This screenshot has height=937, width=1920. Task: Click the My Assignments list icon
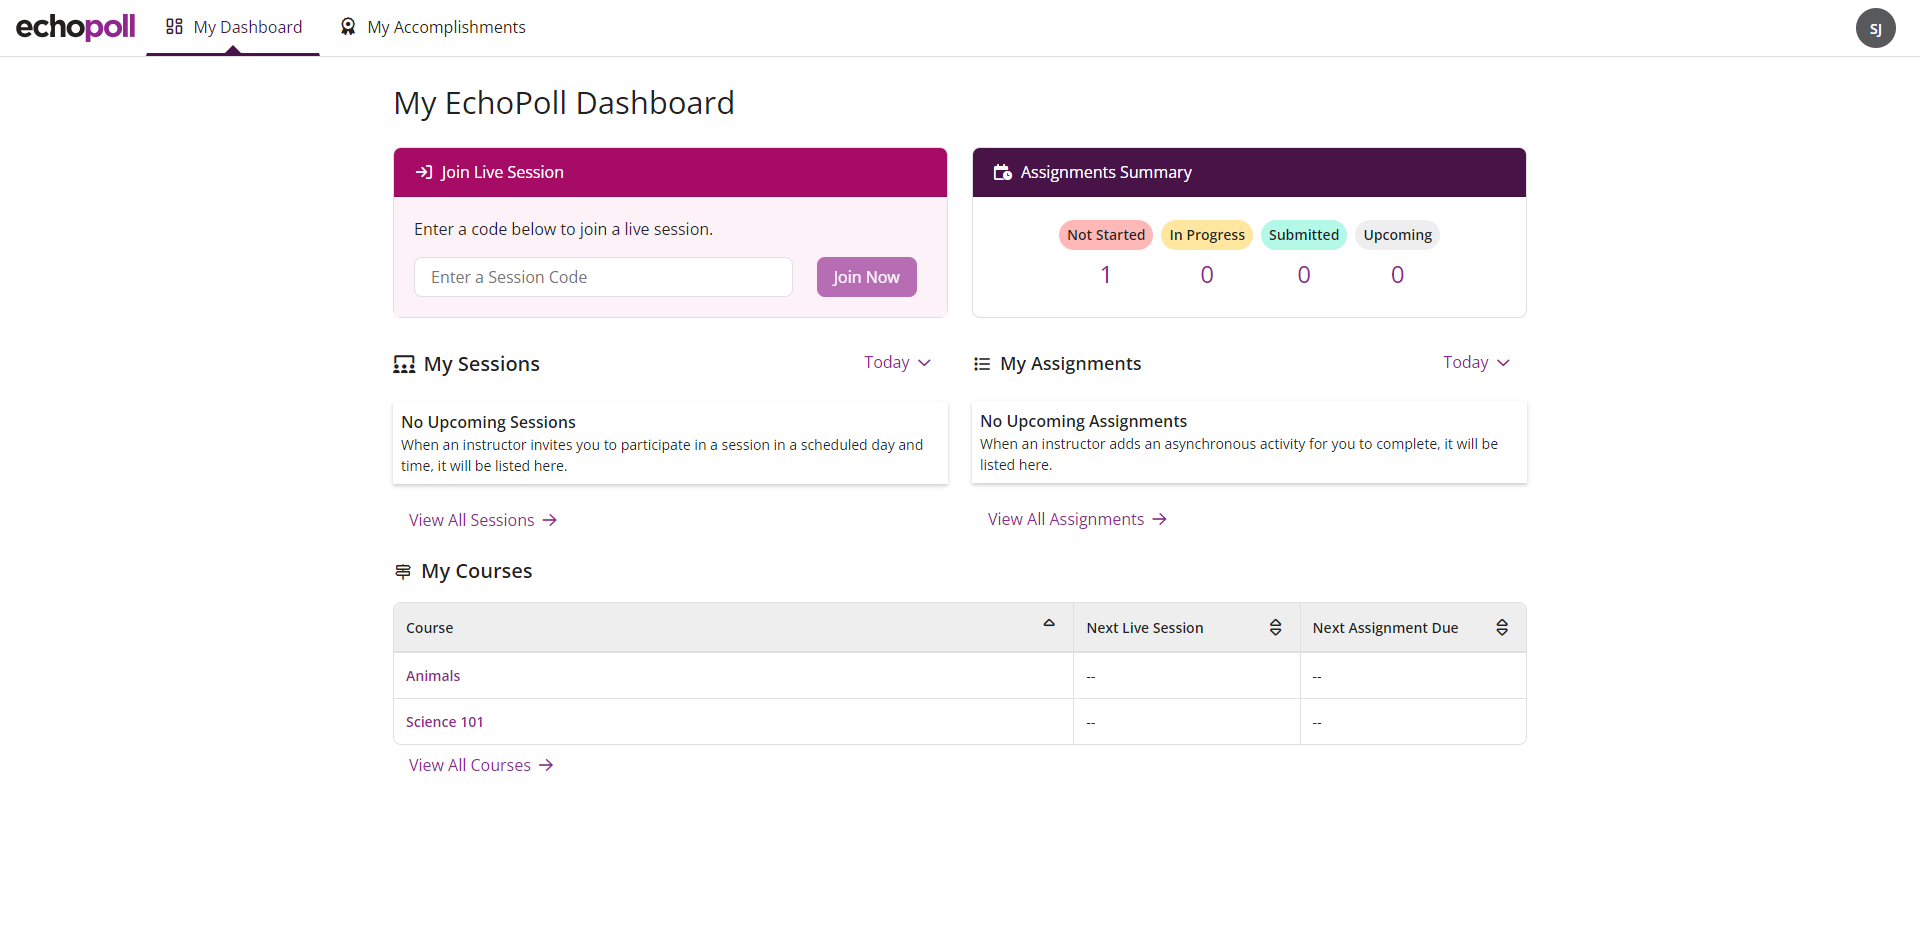pyautogui.click(x=982, y=364)
